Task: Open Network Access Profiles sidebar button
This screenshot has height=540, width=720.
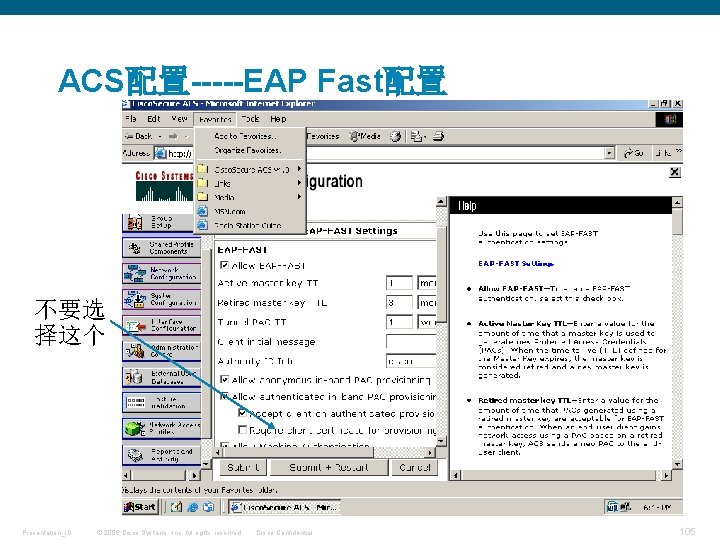Action: coord(162,428)
